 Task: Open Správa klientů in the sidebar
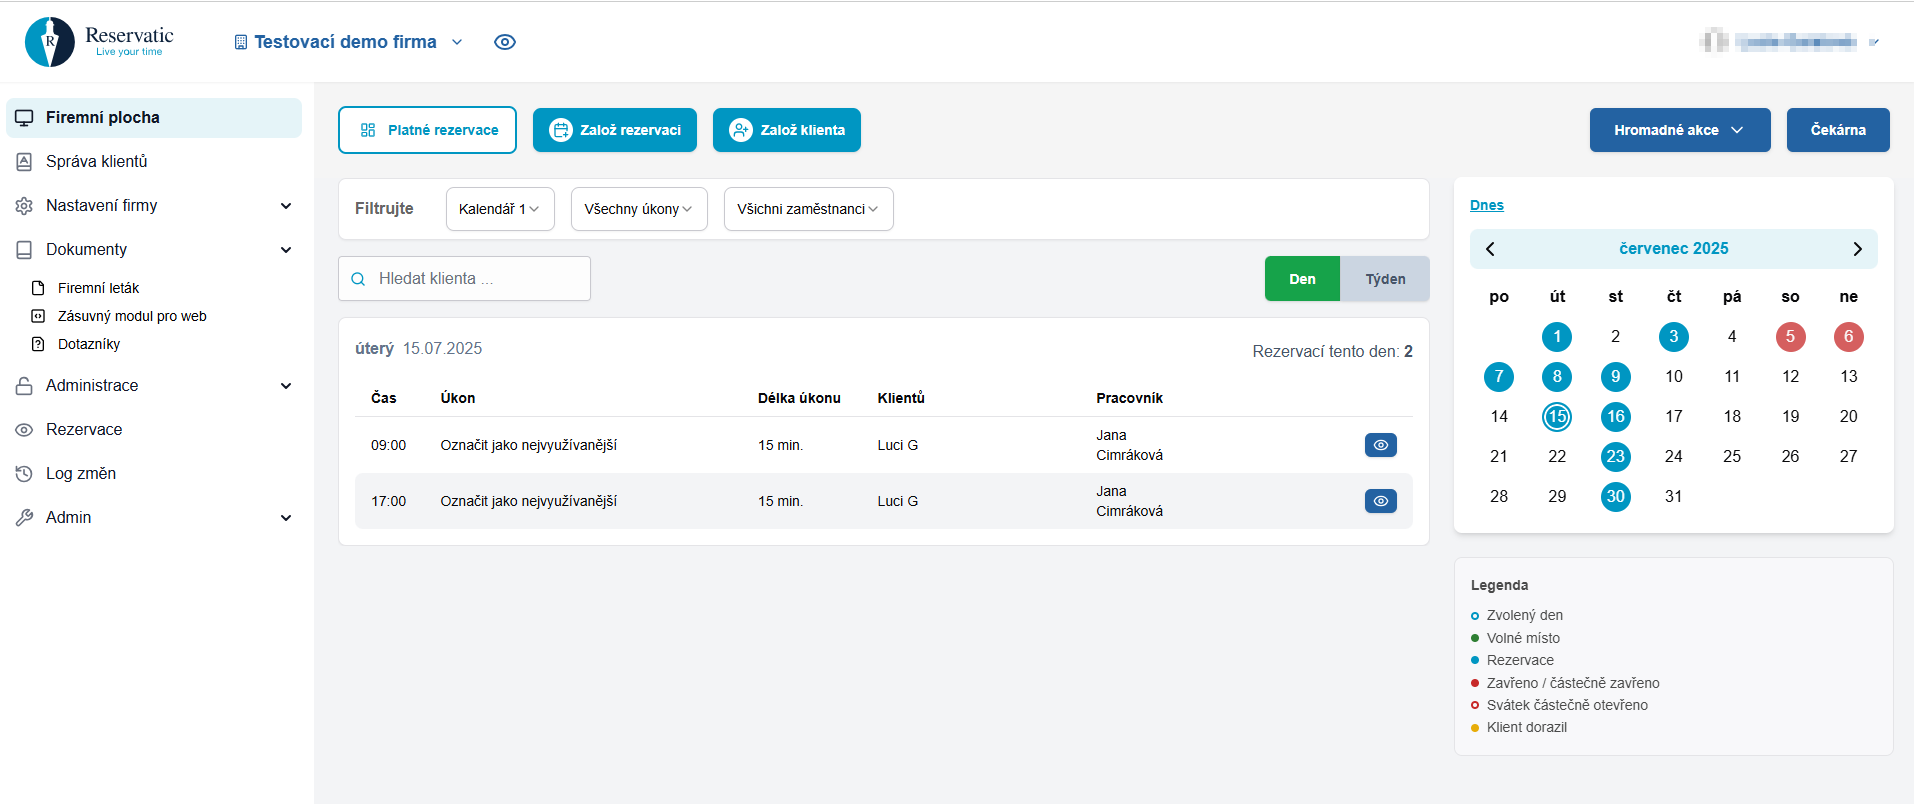click(x=96, y=161)
